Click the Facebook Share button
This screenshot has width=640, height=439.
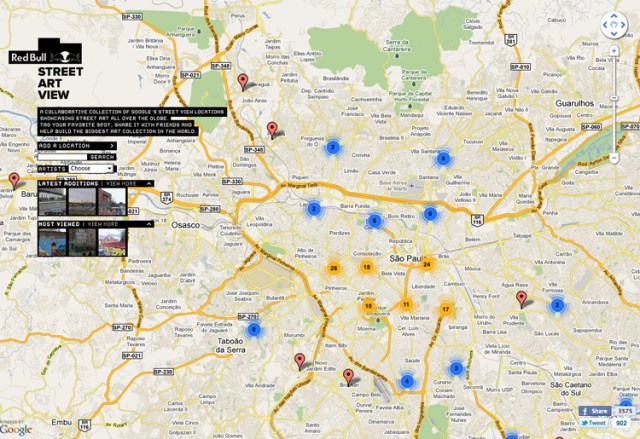(594, 411)
